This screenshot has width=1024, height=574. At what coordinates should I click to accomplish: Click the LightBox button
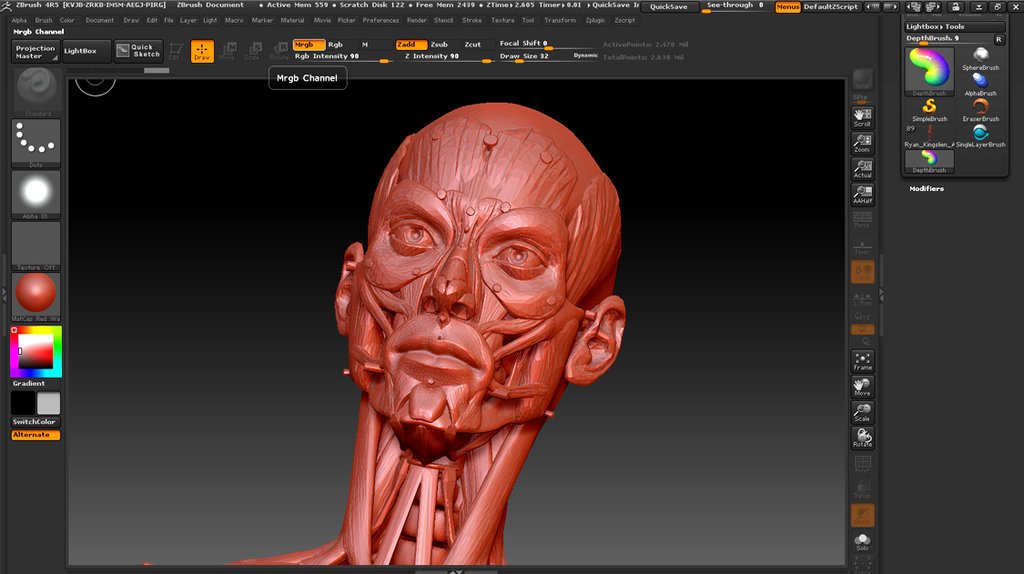(x=87, y=52)
